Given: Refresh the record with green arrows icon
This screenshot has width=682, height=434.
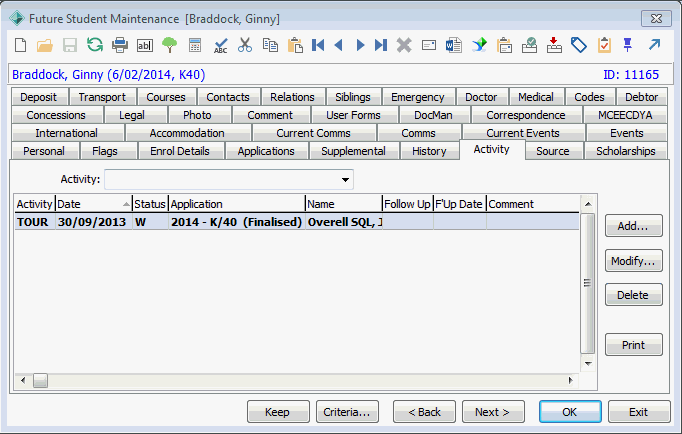Looking at the screenshot, I should click(95, 44).
